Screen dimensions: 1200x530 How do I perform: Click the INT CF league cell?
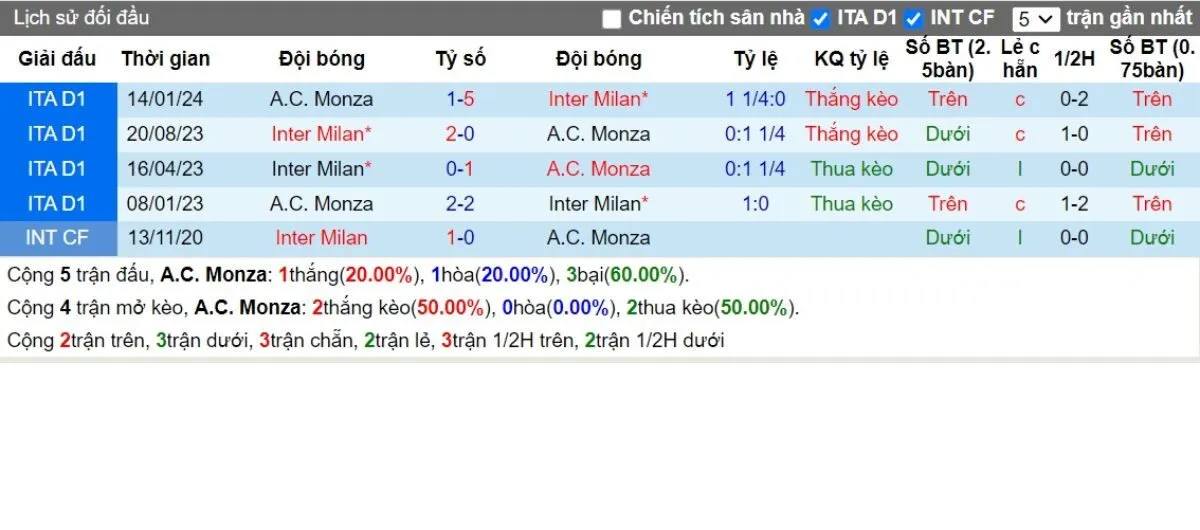pyautogui.click(x=57, y=238)
